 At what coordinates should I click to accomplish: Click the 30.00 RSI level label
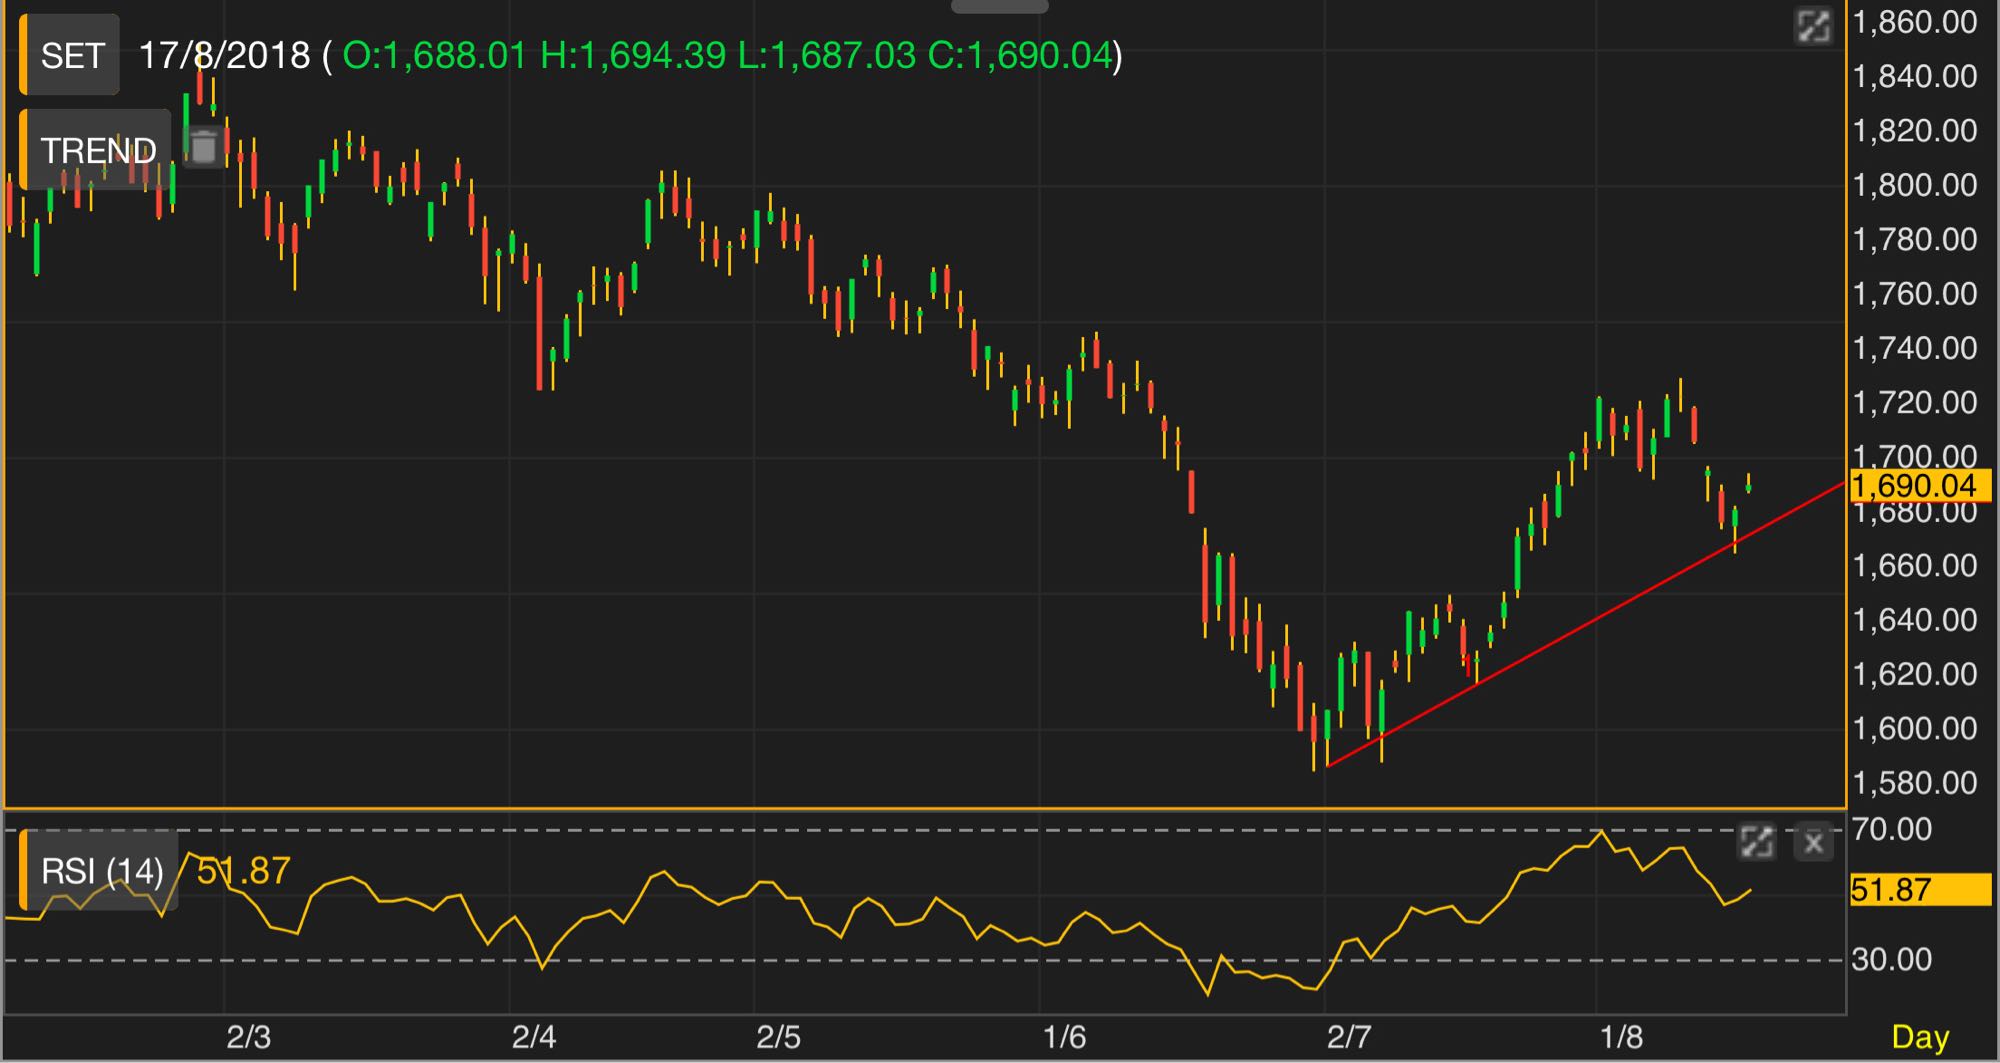pos(1892,960)
